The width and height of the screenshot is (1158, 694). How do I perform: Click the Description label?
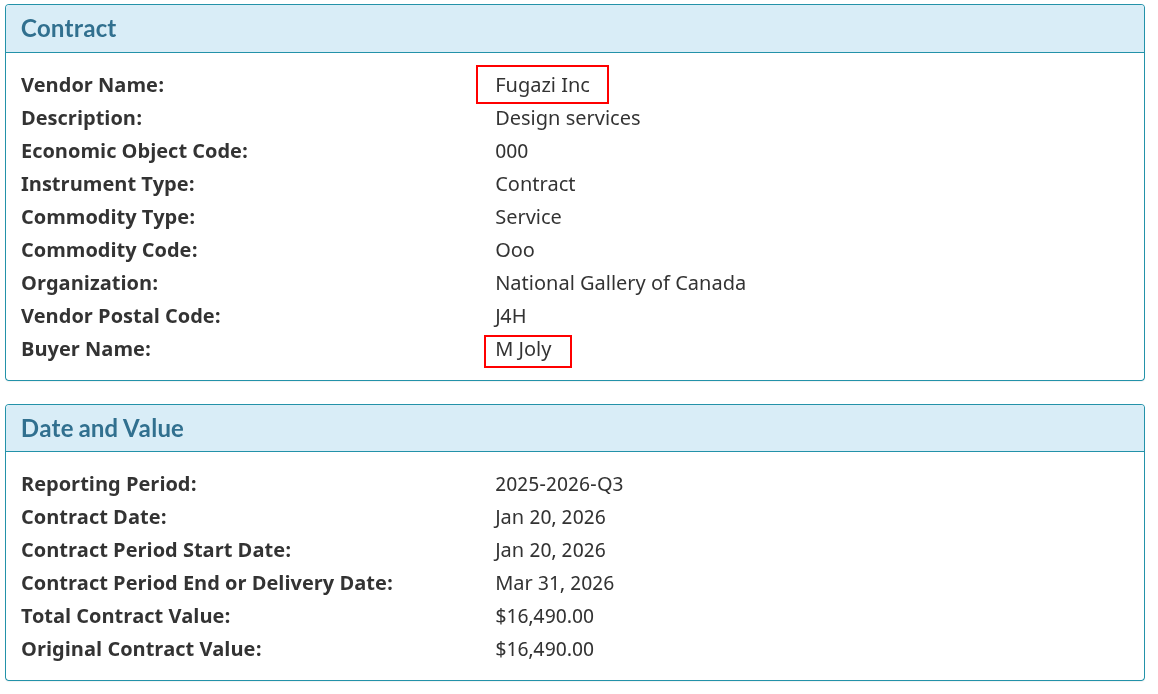coord(82,119)
